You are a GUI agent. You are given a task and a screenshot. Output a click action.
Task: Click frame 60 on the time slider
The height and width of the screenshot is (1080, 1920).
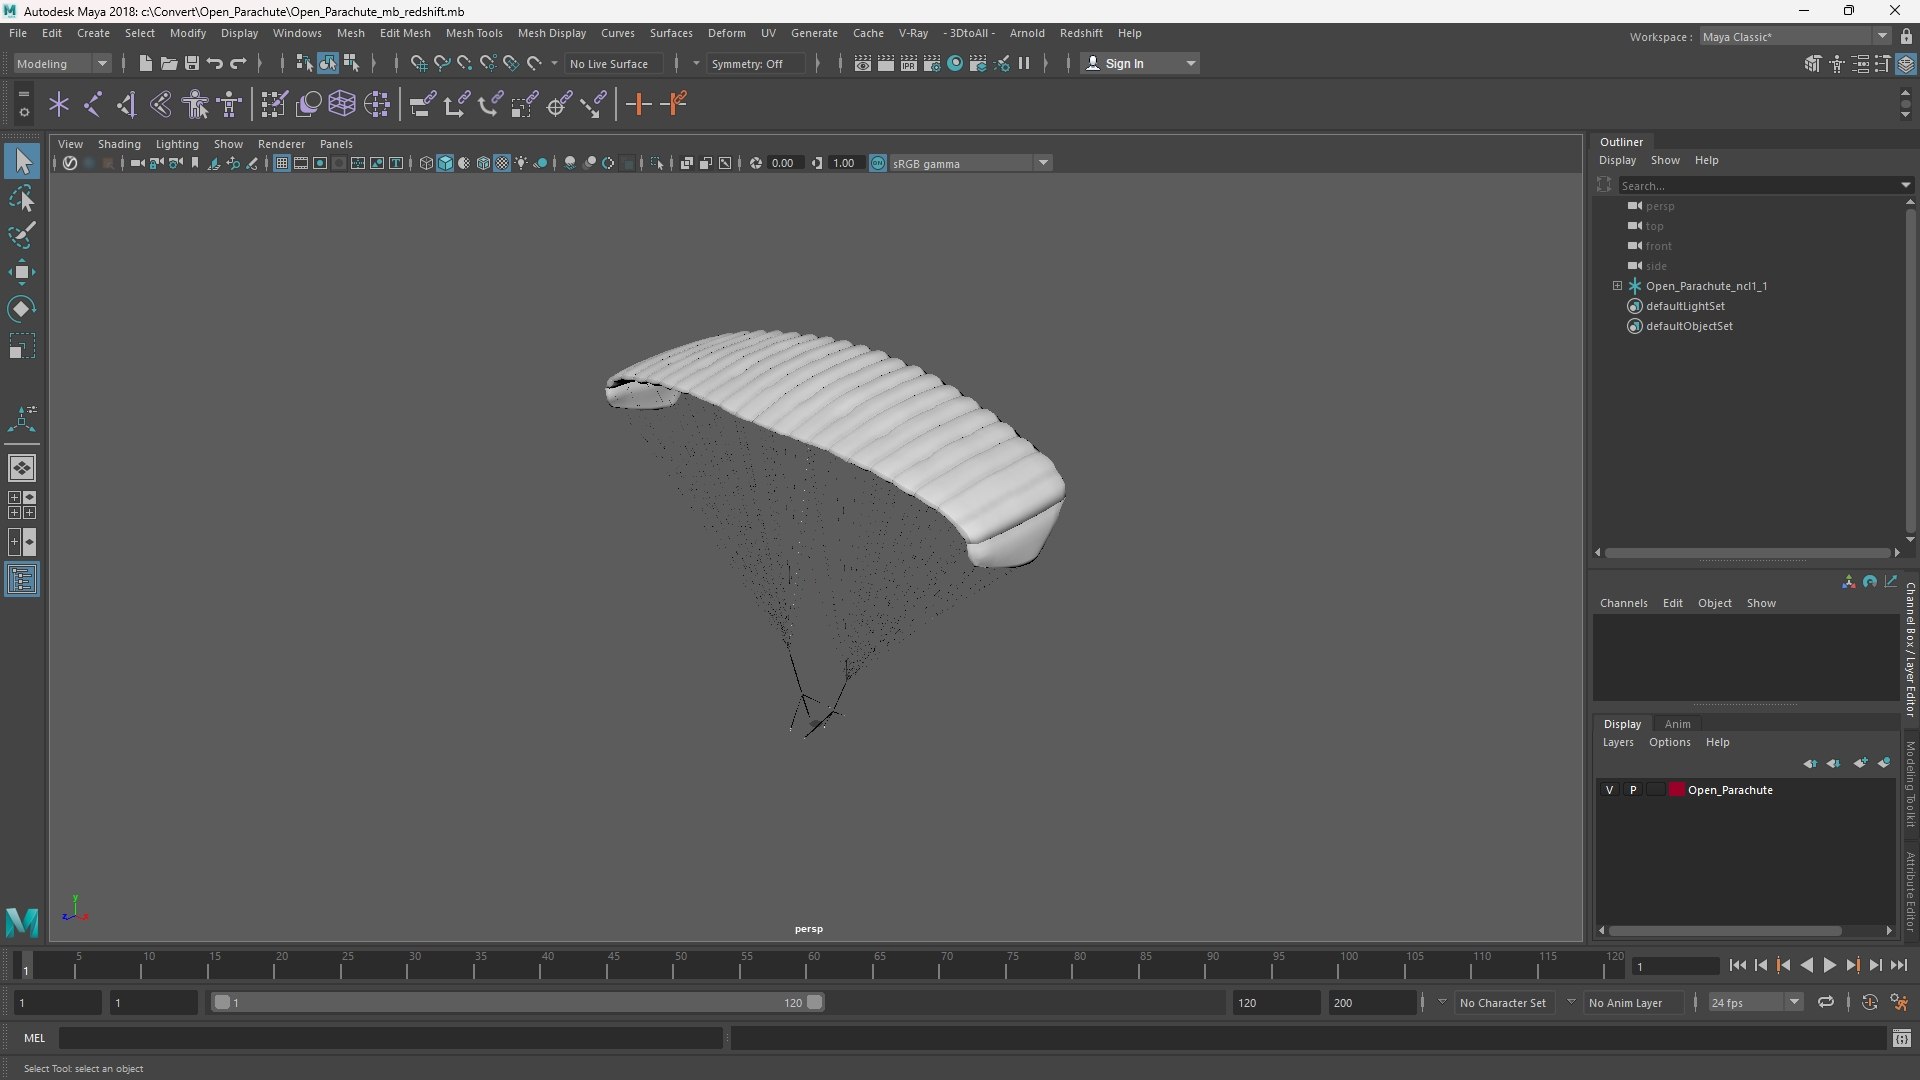tap(813, 966)
